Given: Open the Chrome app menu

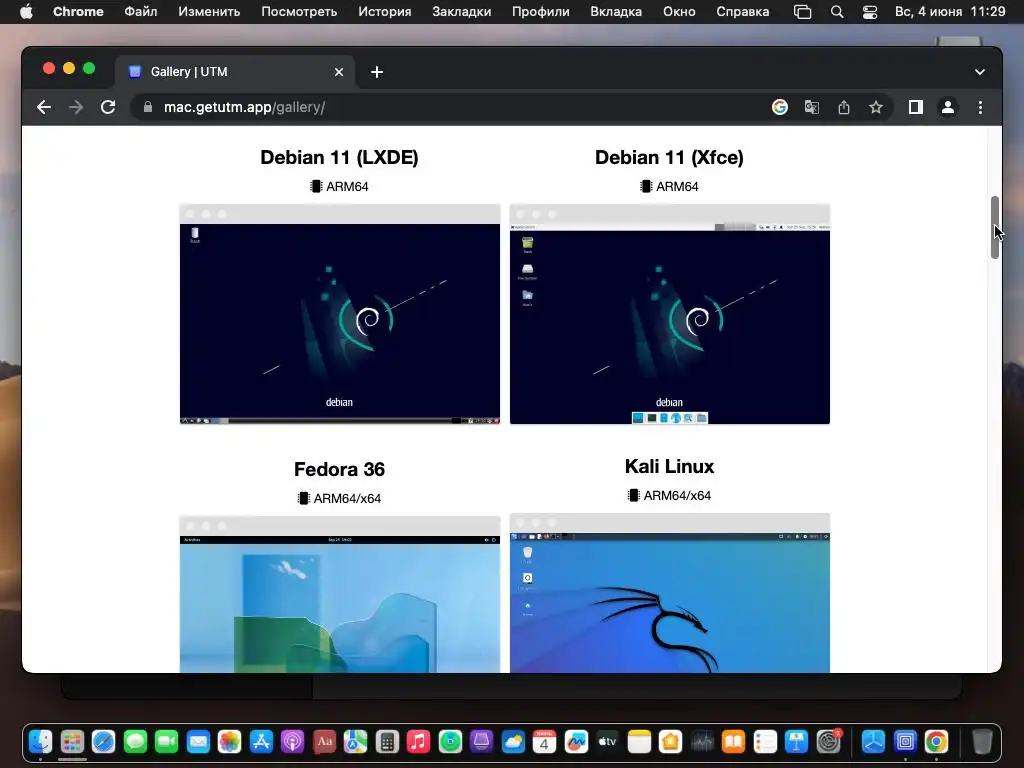Looking at the screenshot, I should tap(78, 12).
